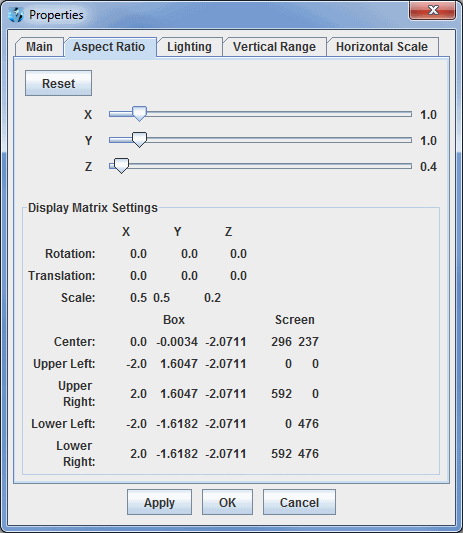Open the Lighting tab
The image size is (463, 533).
click(189, 47)
